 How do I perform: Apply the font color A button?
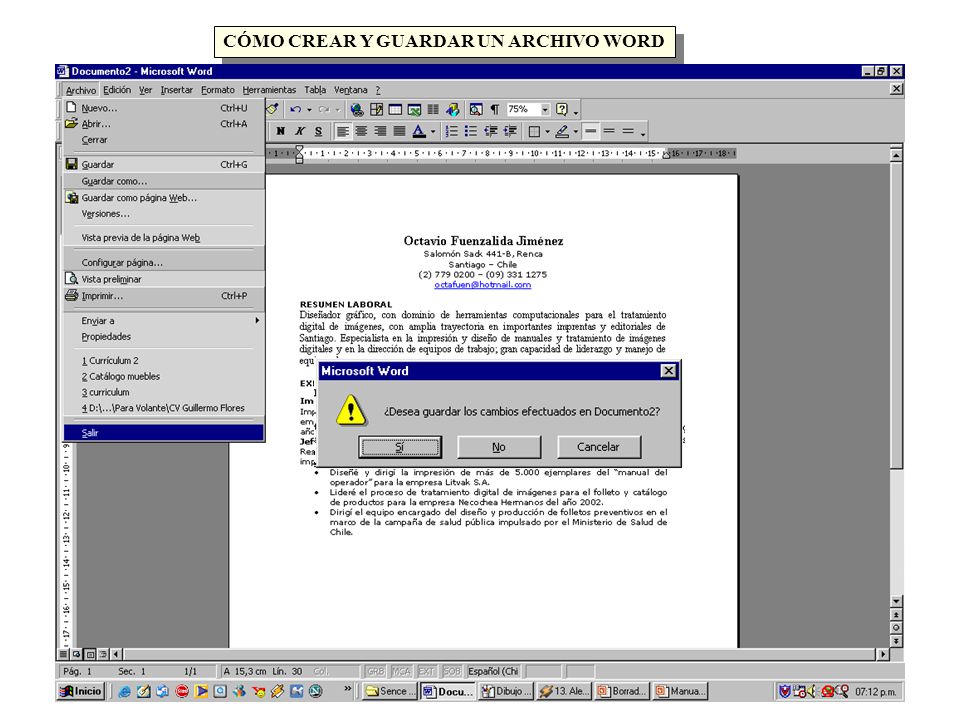pyautogui.click(x=419, y=131)
